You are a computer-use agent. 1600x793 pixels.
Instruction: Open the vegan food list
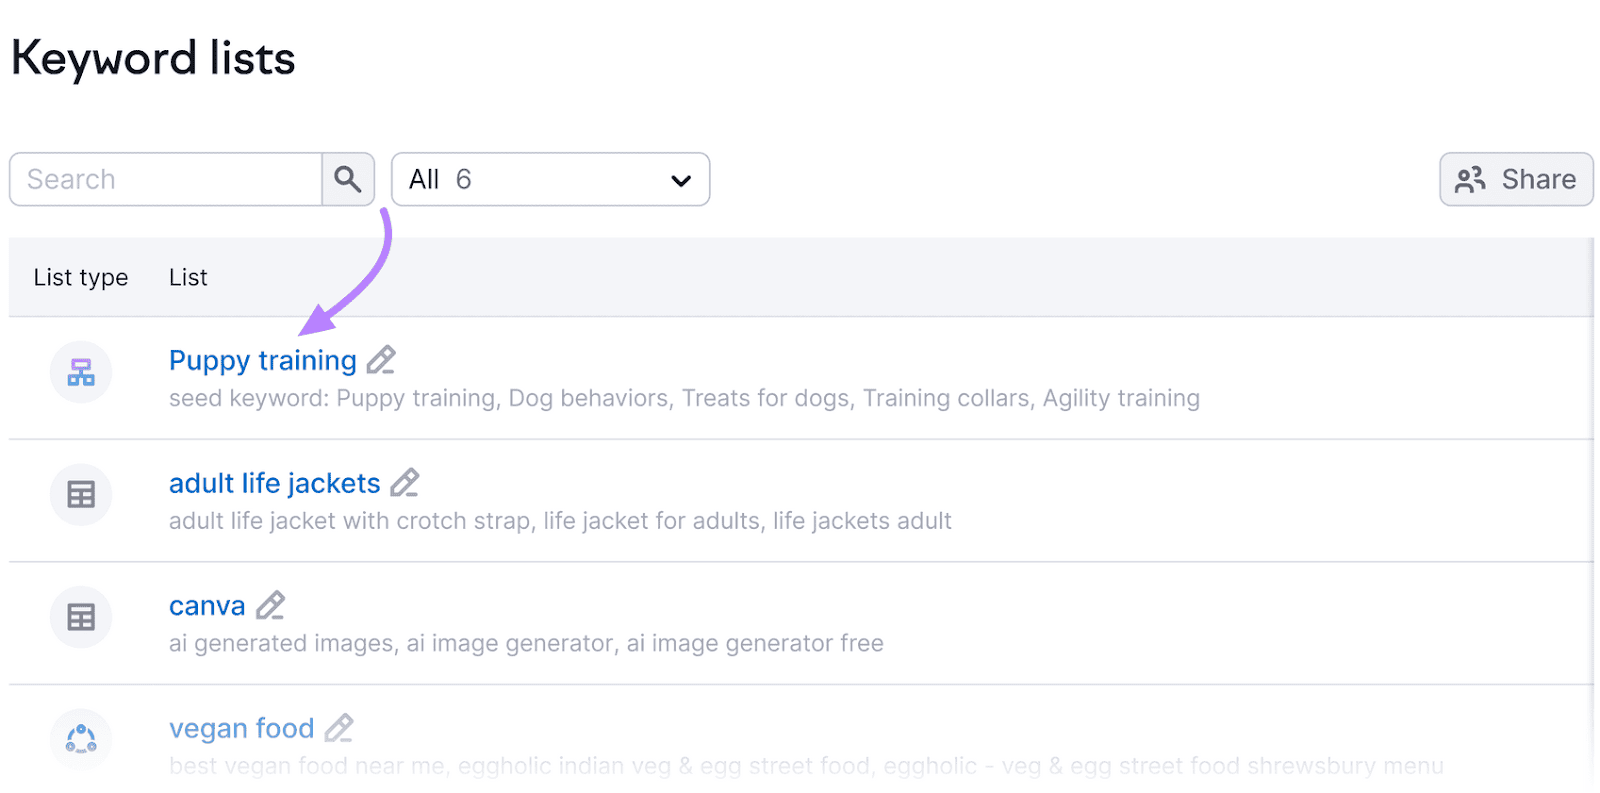(241, 727)
